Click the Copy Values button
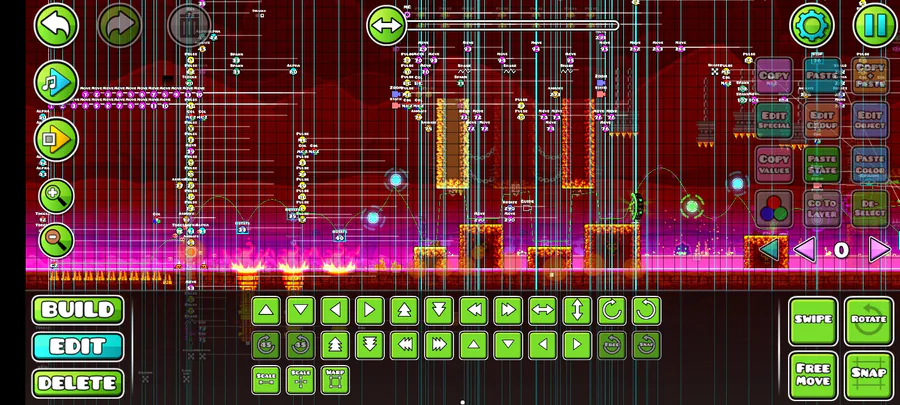 [774, 165]
